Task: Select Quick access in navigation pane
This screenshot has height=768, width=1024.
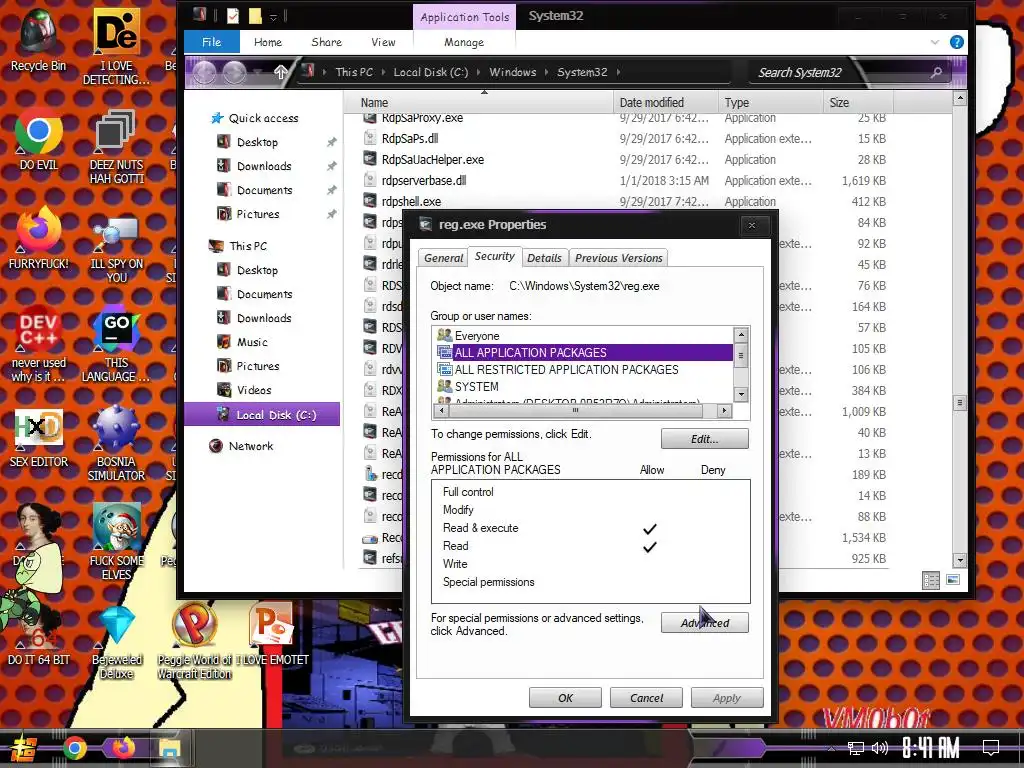Action: (x=263, y=118)
